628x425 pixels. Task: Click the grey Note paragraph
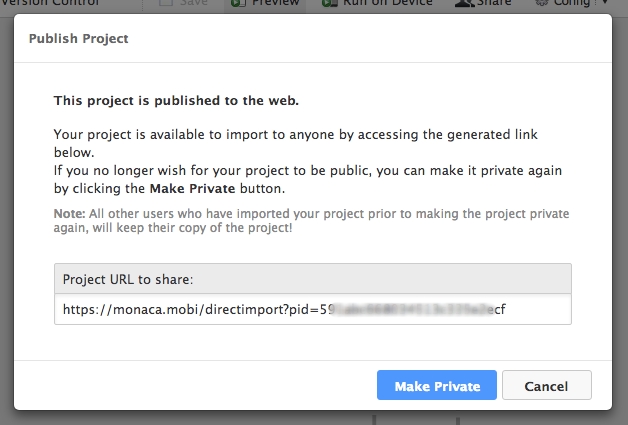pyautogui.click(x=311, y=220)
